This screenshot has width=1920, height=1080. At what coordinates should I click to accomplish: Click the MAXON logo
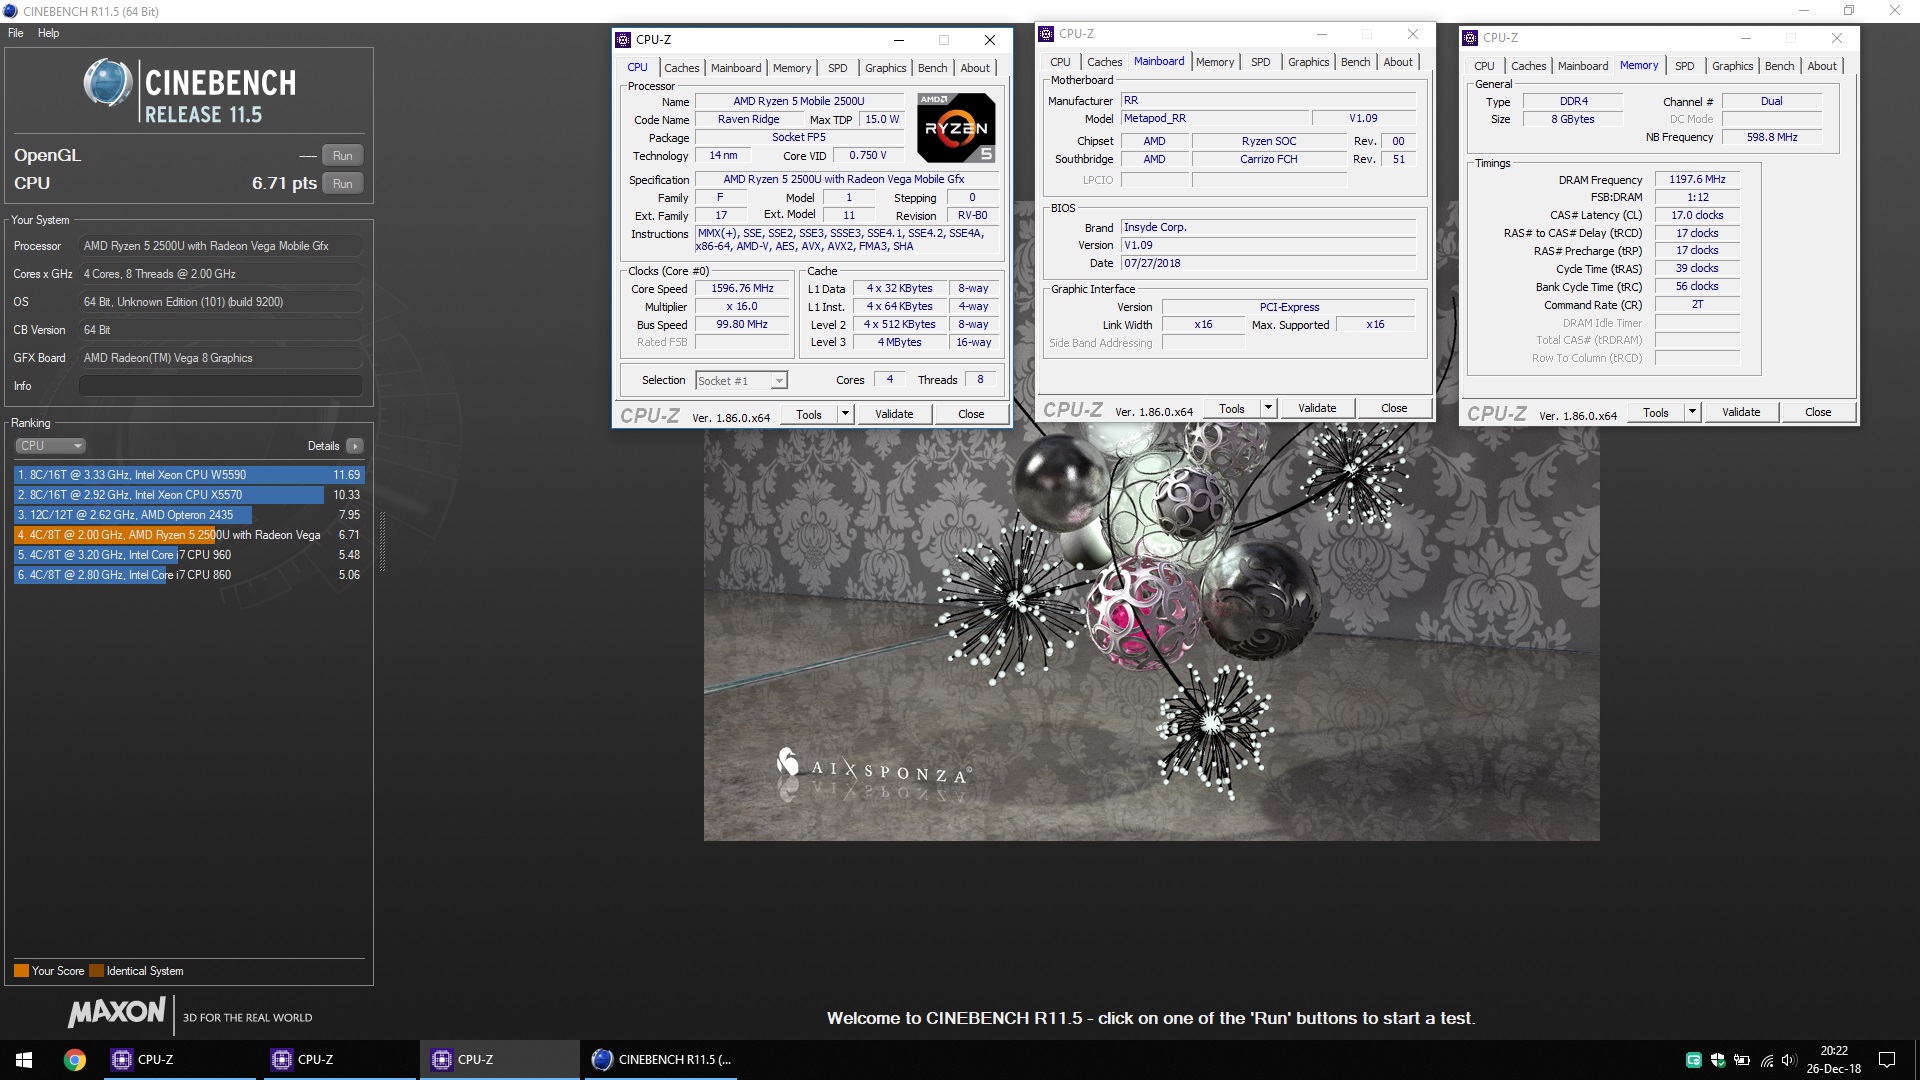[x=116, y=1013]
